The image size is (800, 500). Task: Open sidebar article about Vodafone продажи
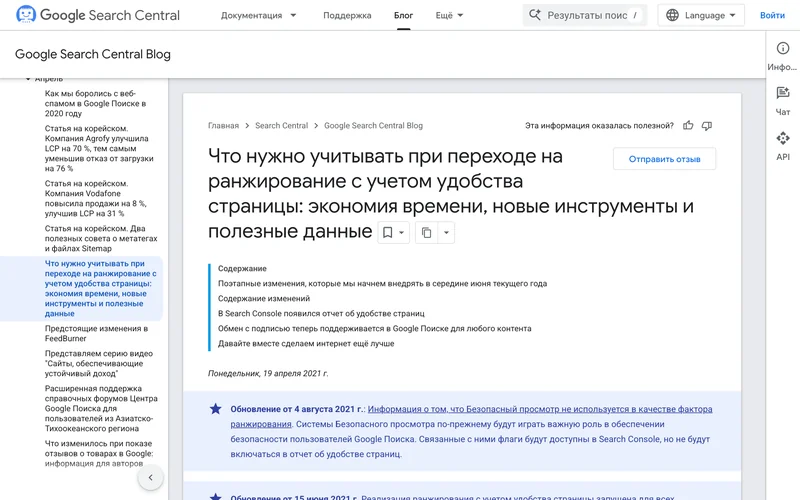[95, 198]
